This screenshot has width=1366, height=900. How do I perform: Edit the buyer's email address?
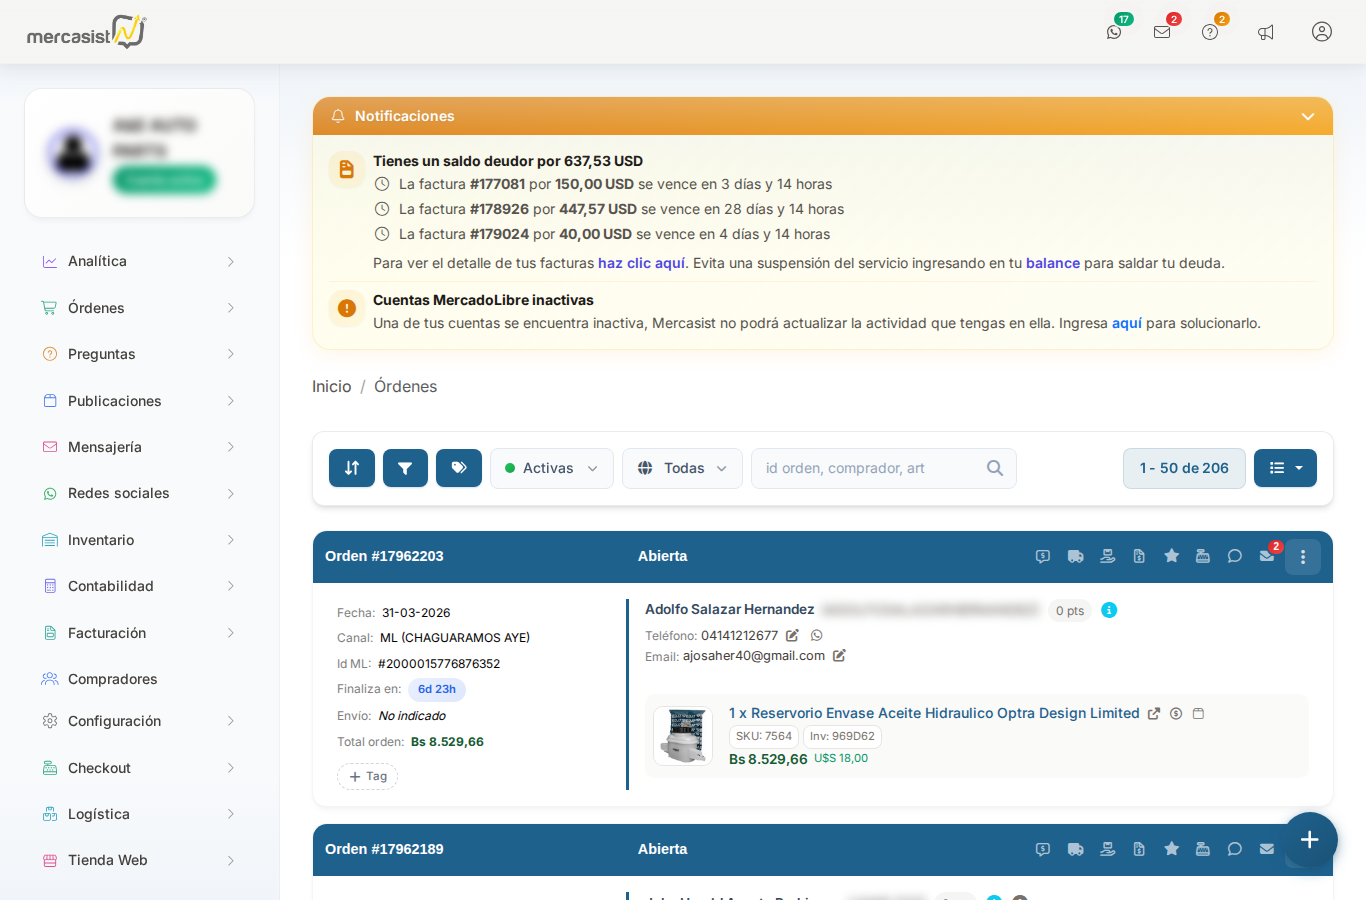pyautogui.click(x=839, y=656)
